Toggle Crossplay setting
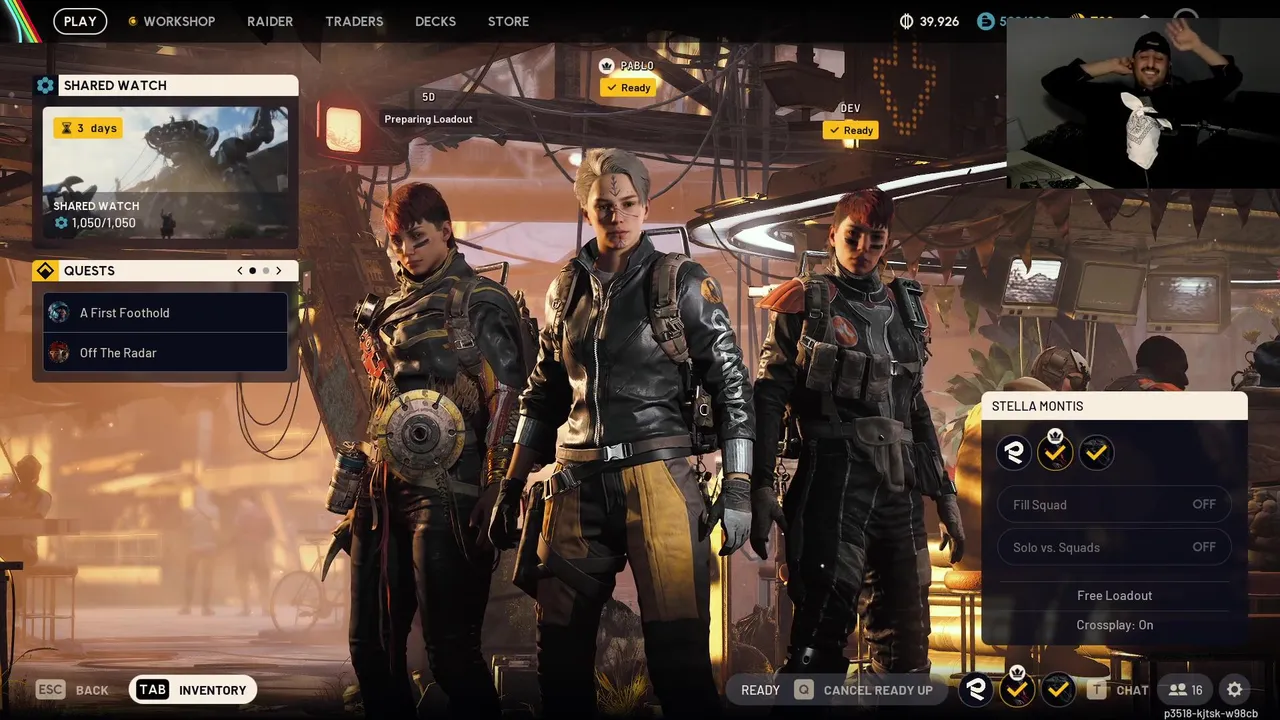The image size is (1280, 720). 1114,625
